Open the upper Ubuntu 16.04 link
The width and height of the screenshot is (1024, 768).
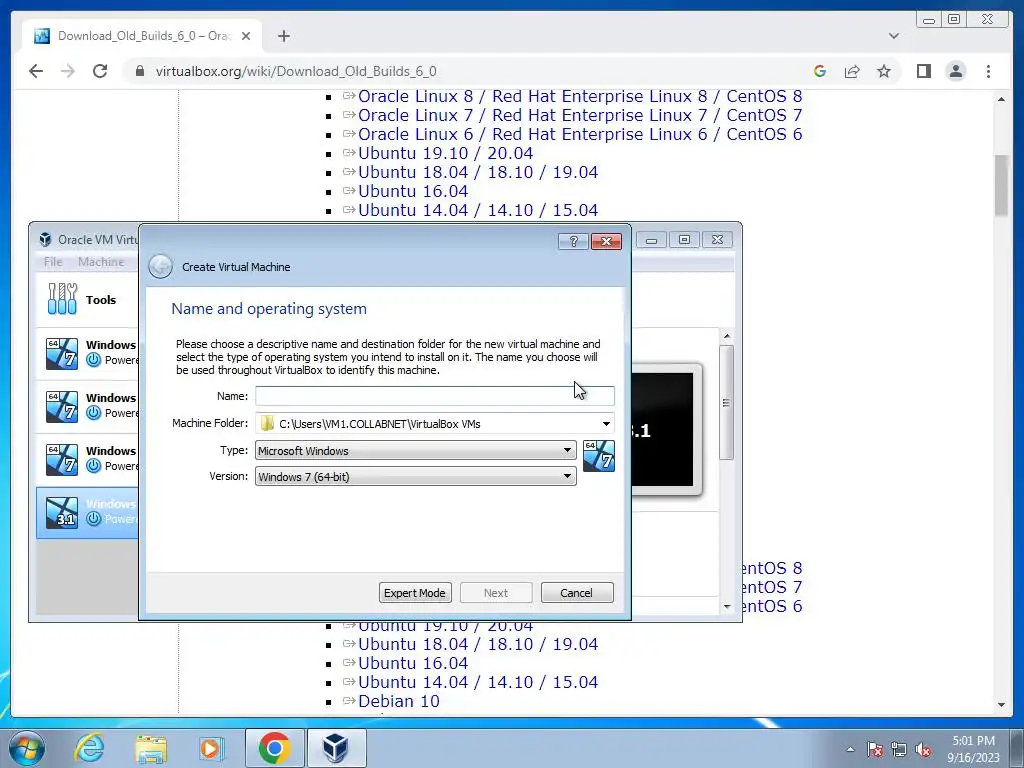point(413,191)
